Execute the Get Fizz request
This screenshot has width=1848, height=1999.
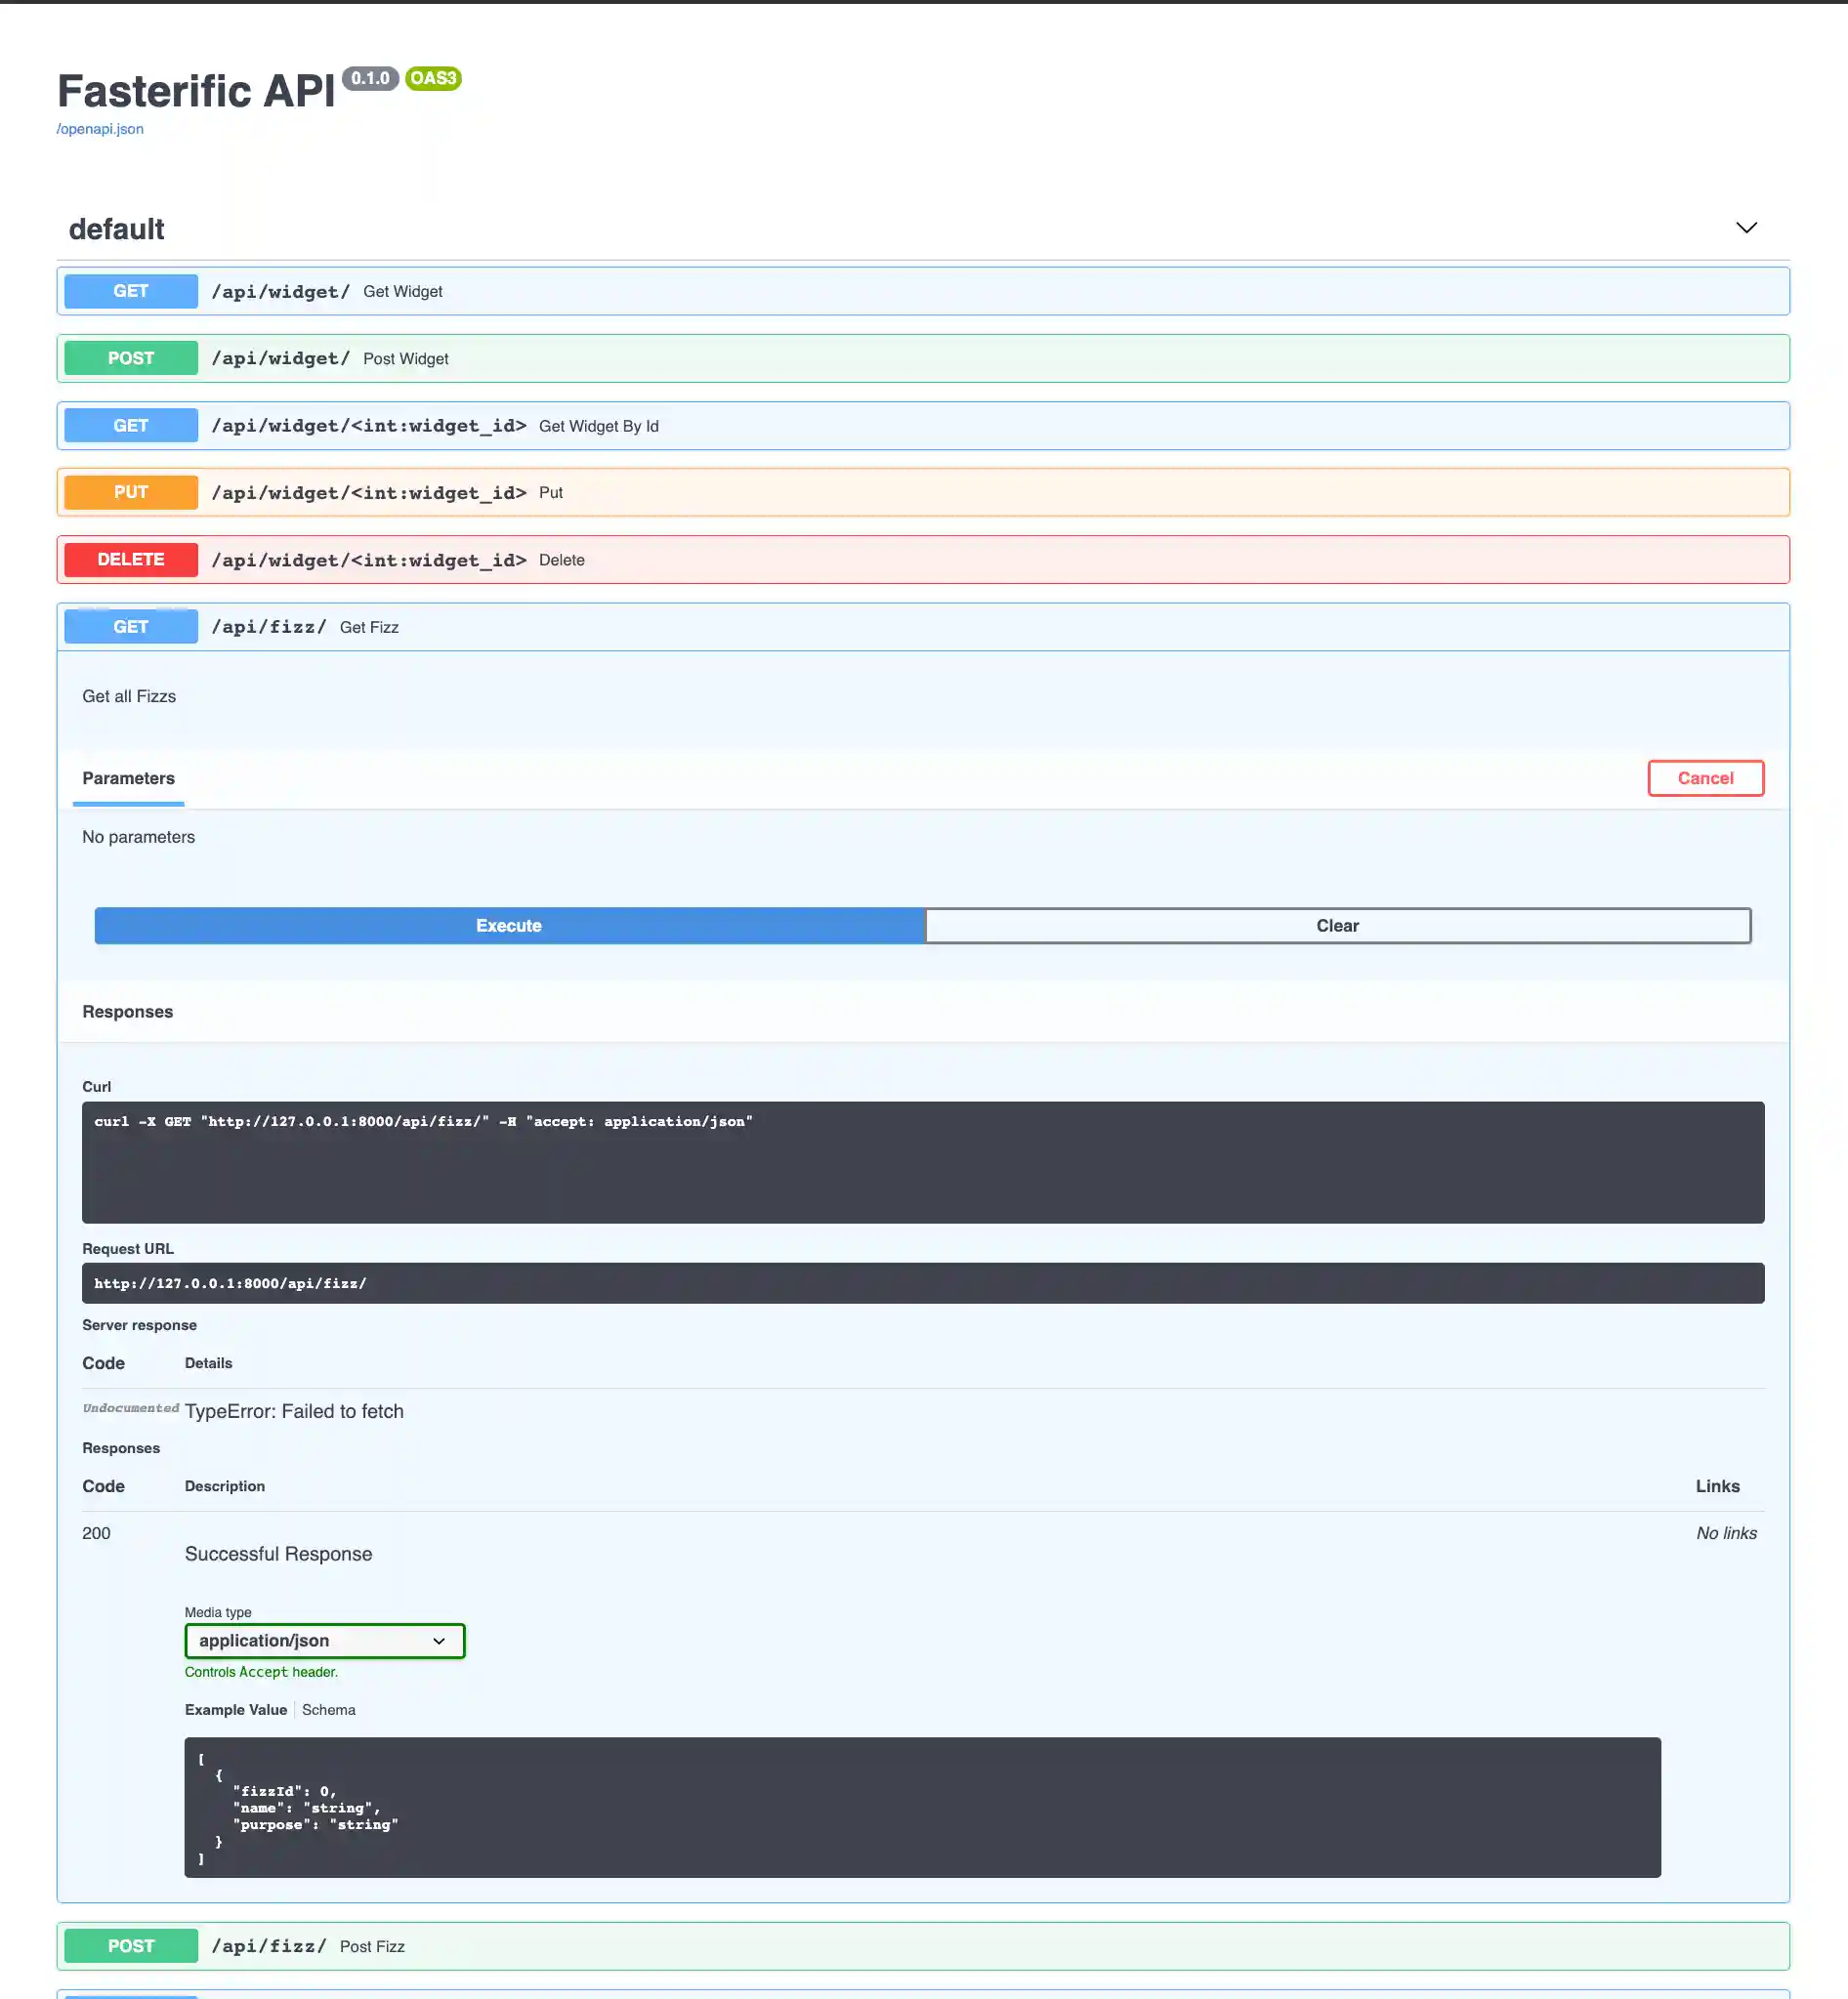pyautogui.click(x=509, y=925)
